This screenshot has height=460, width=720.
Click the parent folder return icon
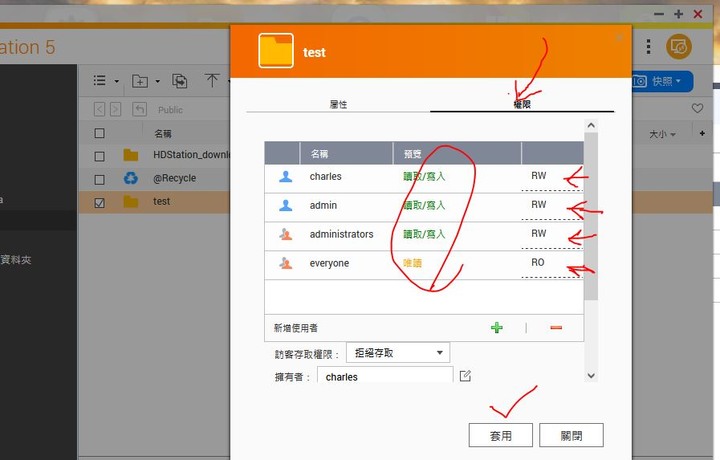click(140, 109)
